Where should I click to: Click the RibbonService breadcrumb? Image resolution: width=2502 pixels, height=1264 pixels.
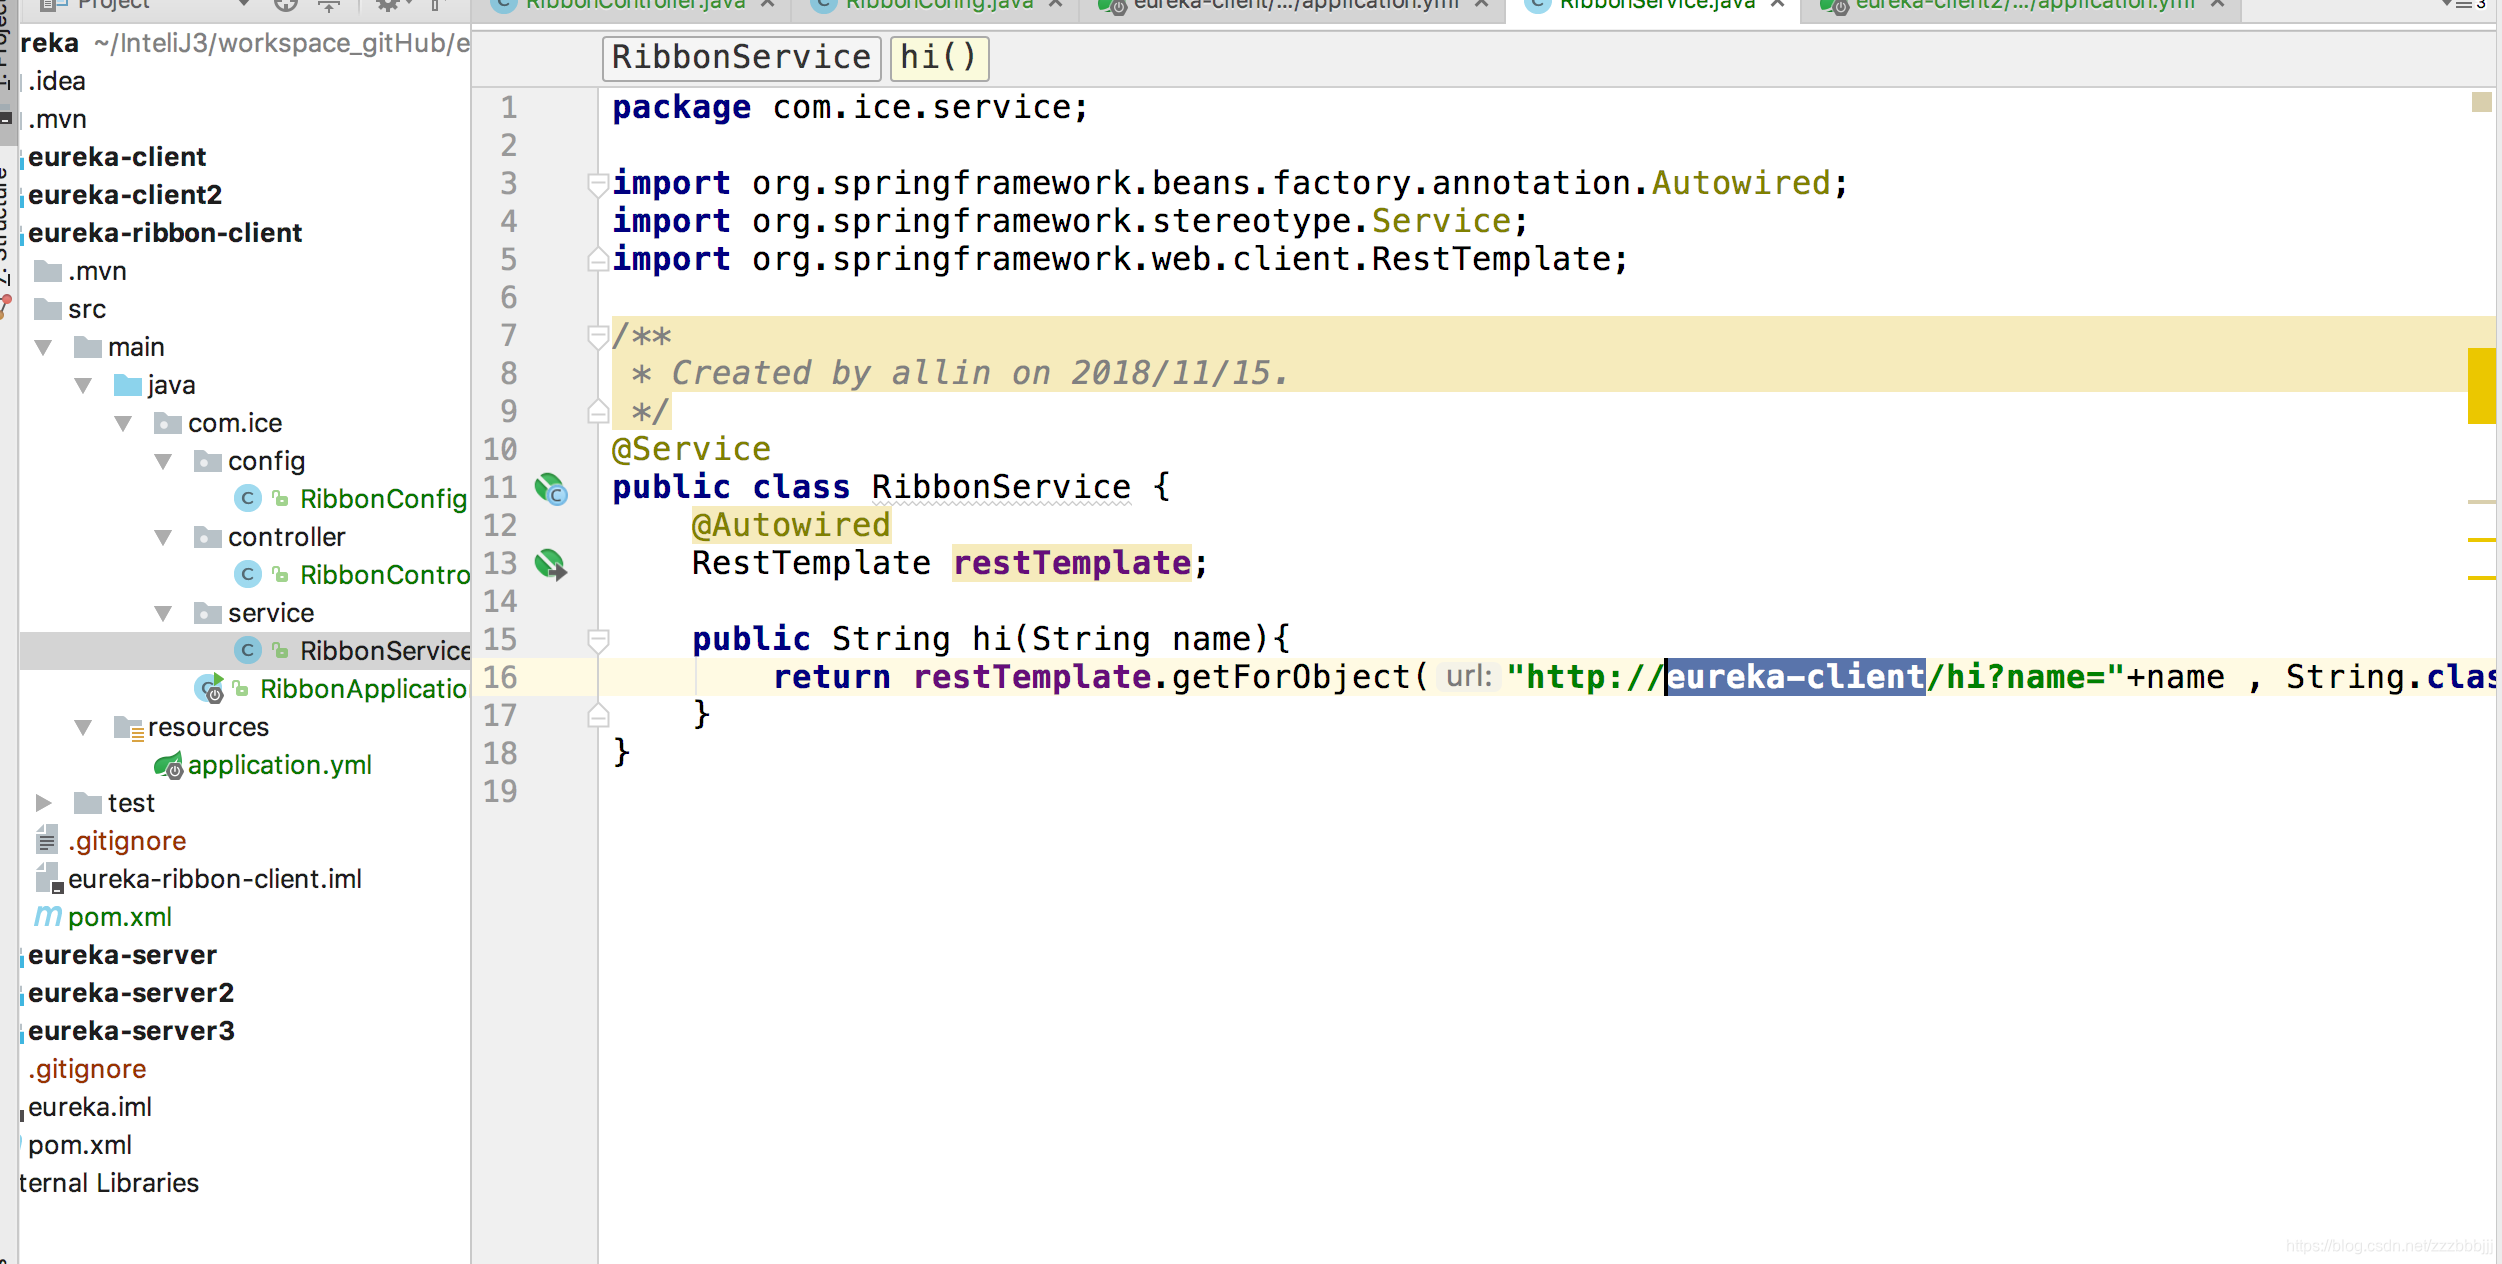pos(741,58)
